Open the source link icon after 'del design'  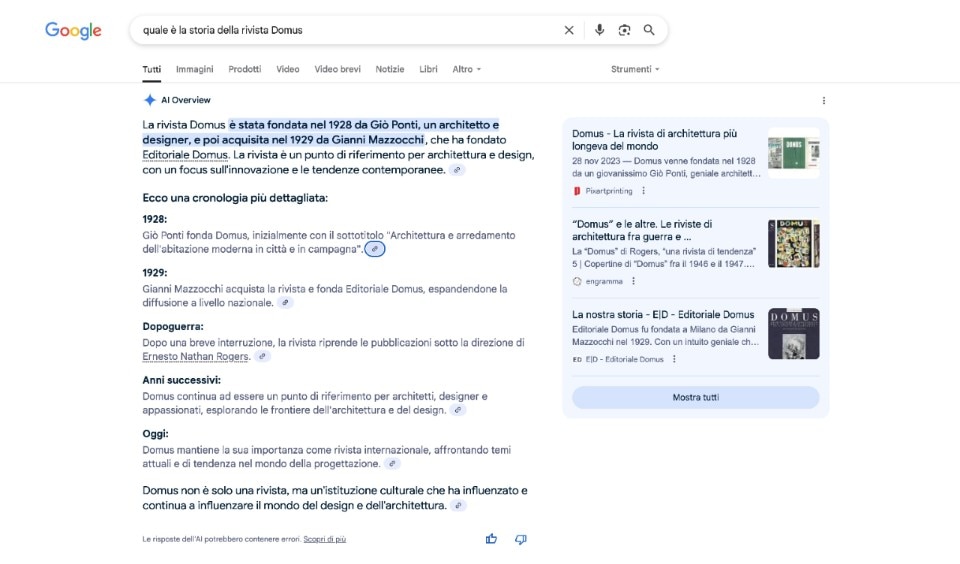click(x=457, y=410)
